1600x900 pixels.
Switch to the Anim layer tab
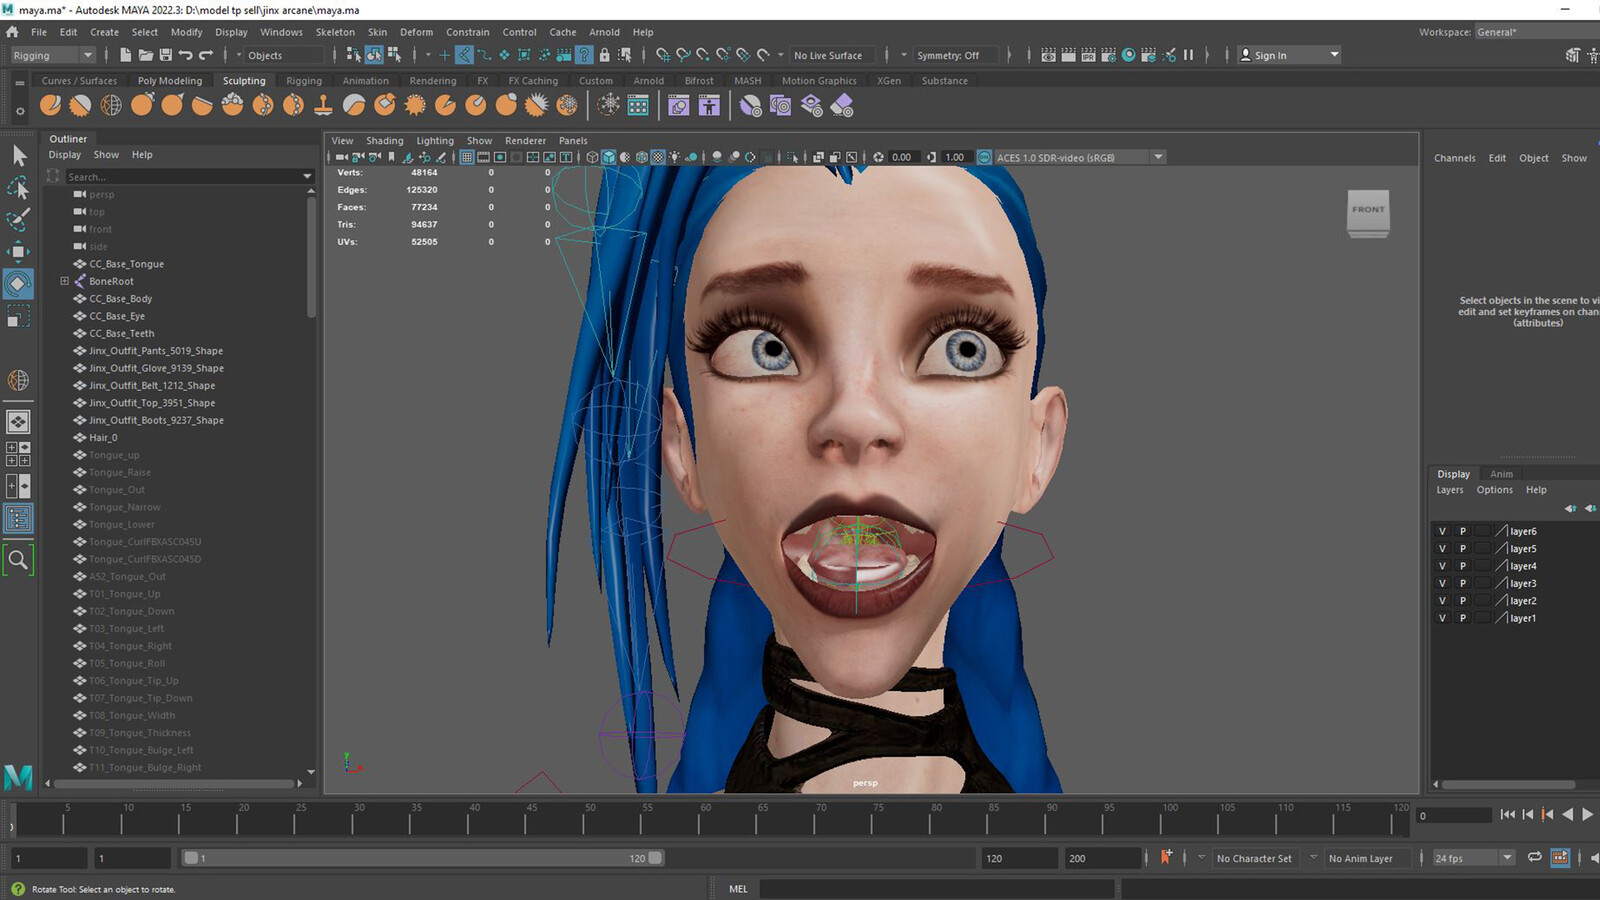point(1501,474)
